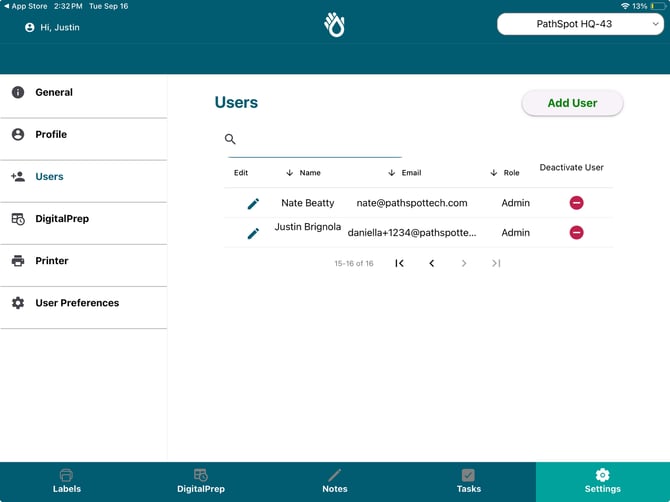Go to the previous page of users
670x502 pixels.
tap(432, 263)
